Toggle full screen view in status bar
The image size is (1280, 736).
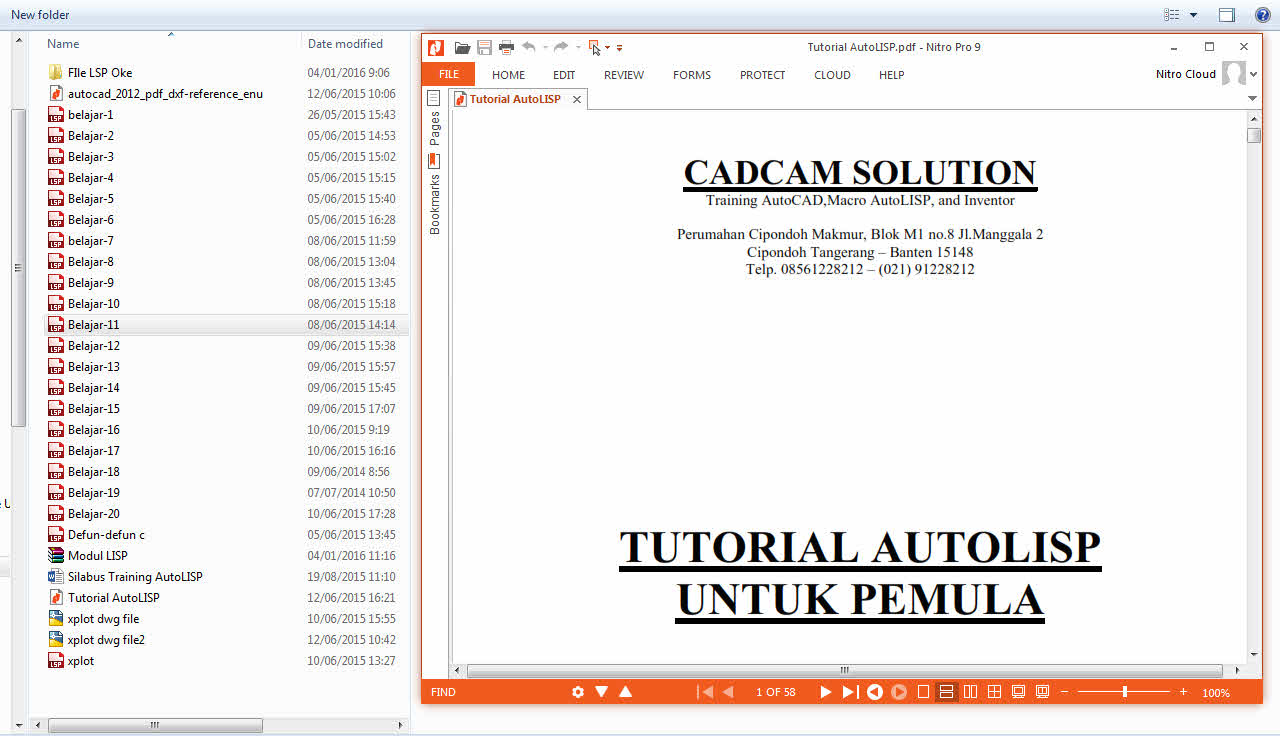point(1018,692)
